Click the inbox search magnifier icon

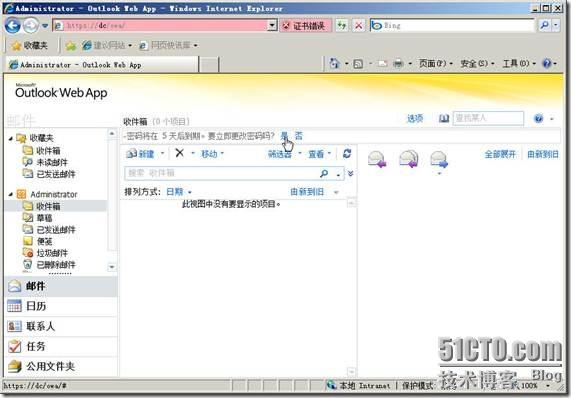324,174
